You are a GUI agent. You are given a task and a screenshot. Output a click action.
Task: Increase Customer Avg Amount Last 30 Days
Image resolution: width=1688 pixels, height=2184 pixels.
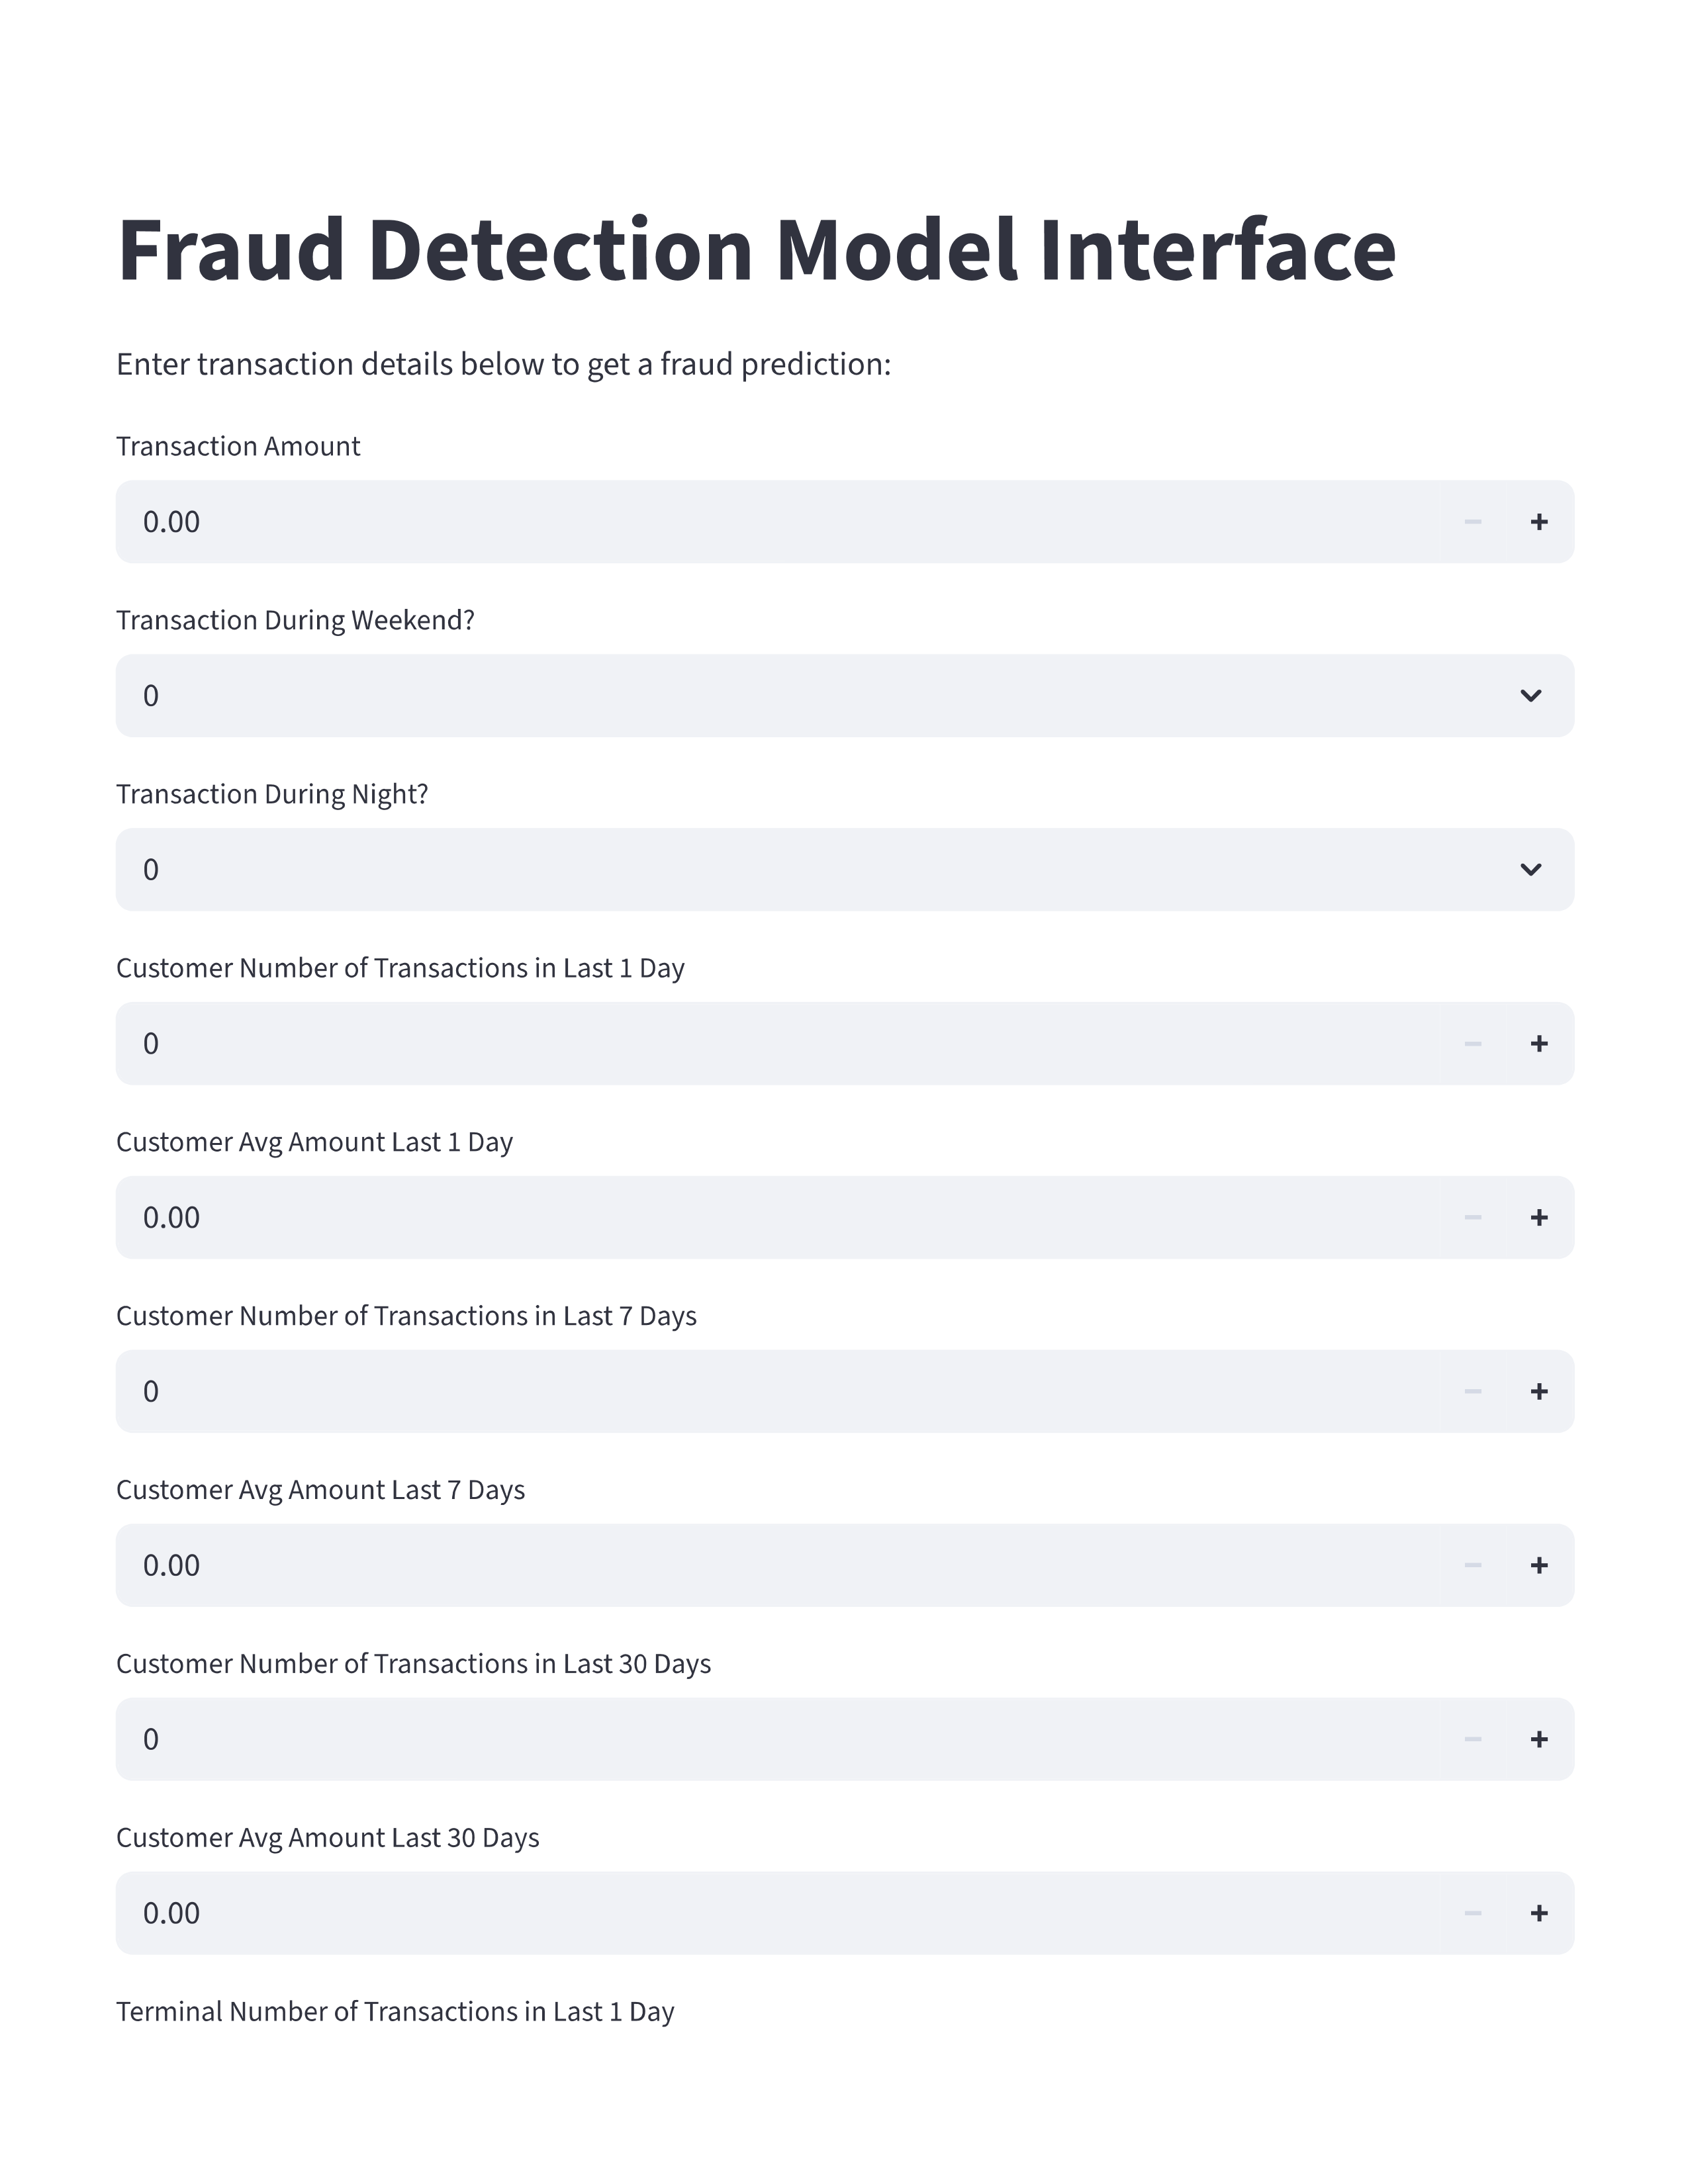(x=1539, y=1914)
